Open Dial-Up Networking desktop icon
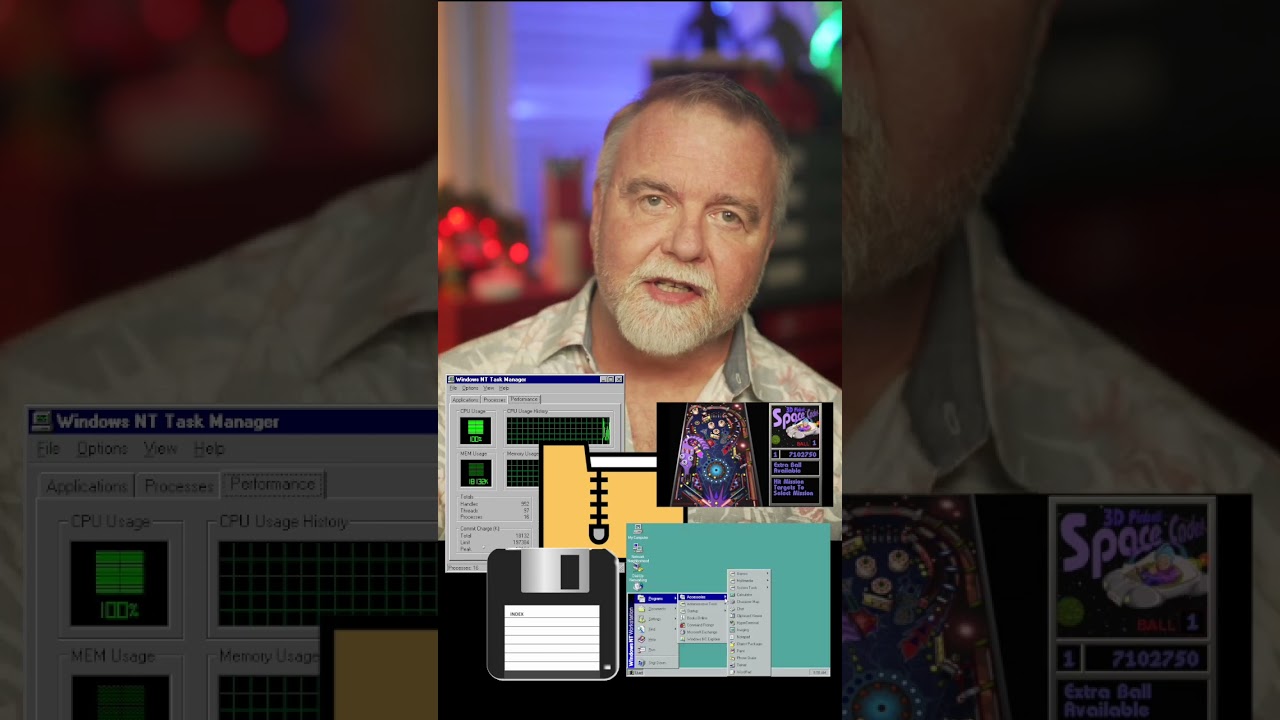This screenshot has height=720, width=1280. [x=637, y=572]
